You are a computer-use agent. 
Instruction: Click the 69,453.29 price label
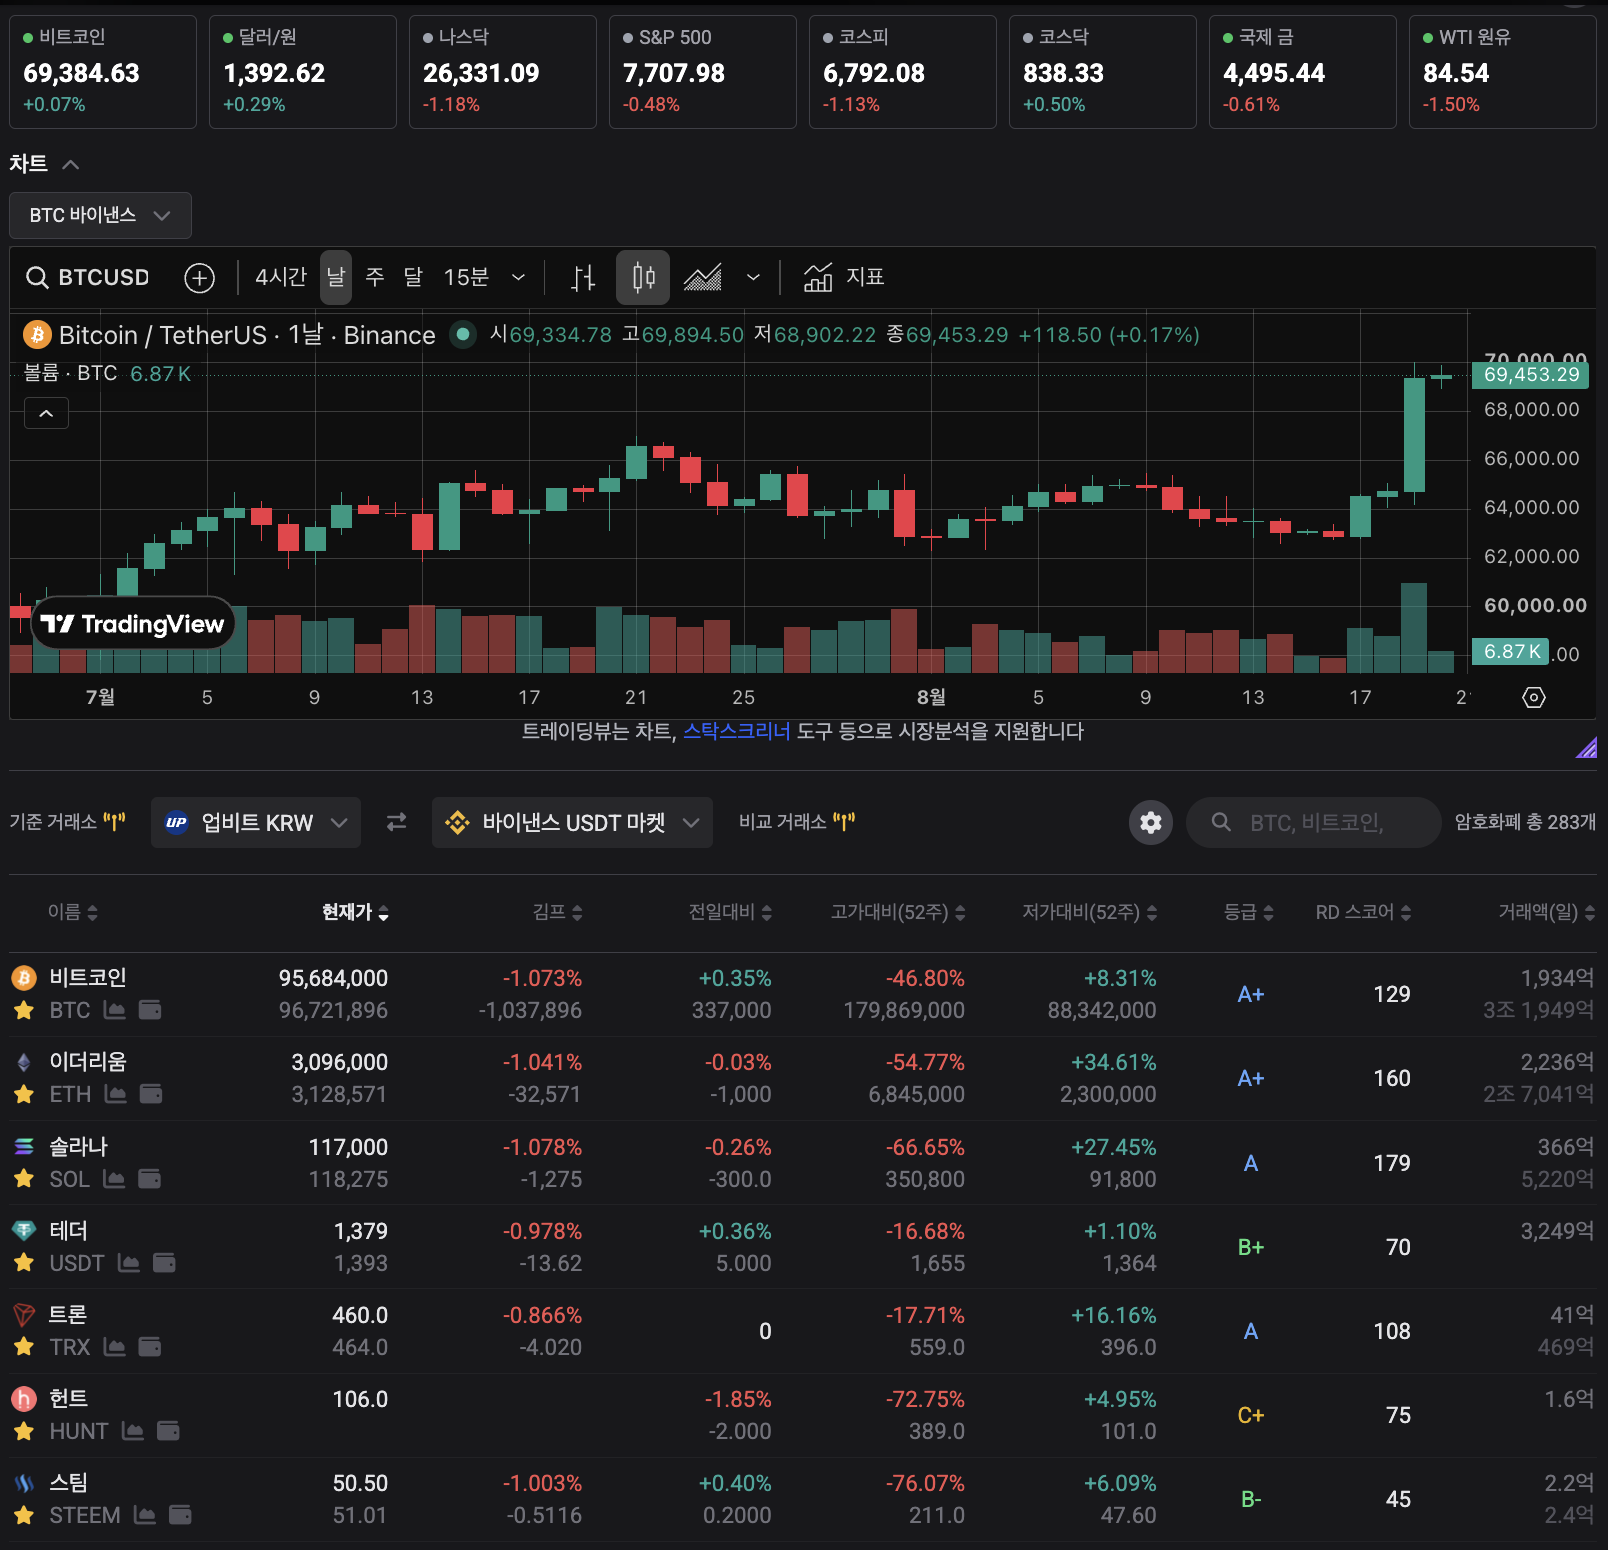[1530, 375]
